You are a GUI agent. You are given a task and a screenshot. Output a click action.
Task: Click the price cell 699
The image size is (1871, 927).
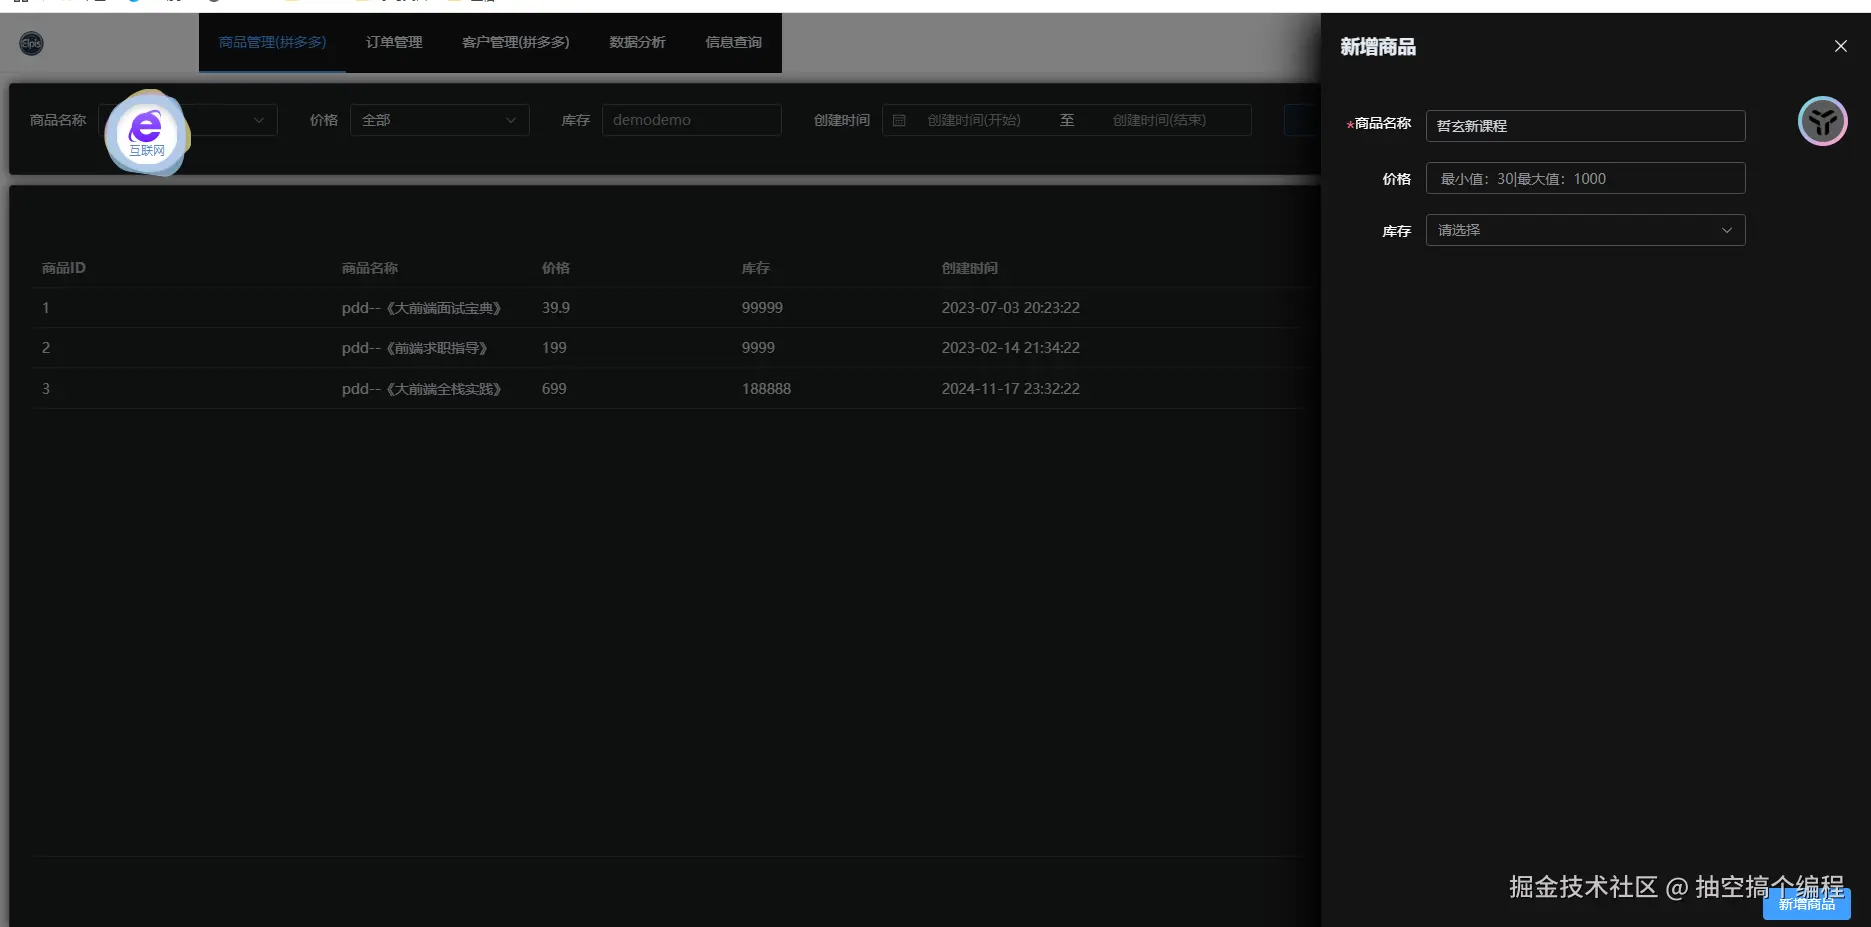pyautogui.click(x=554, y=389)
